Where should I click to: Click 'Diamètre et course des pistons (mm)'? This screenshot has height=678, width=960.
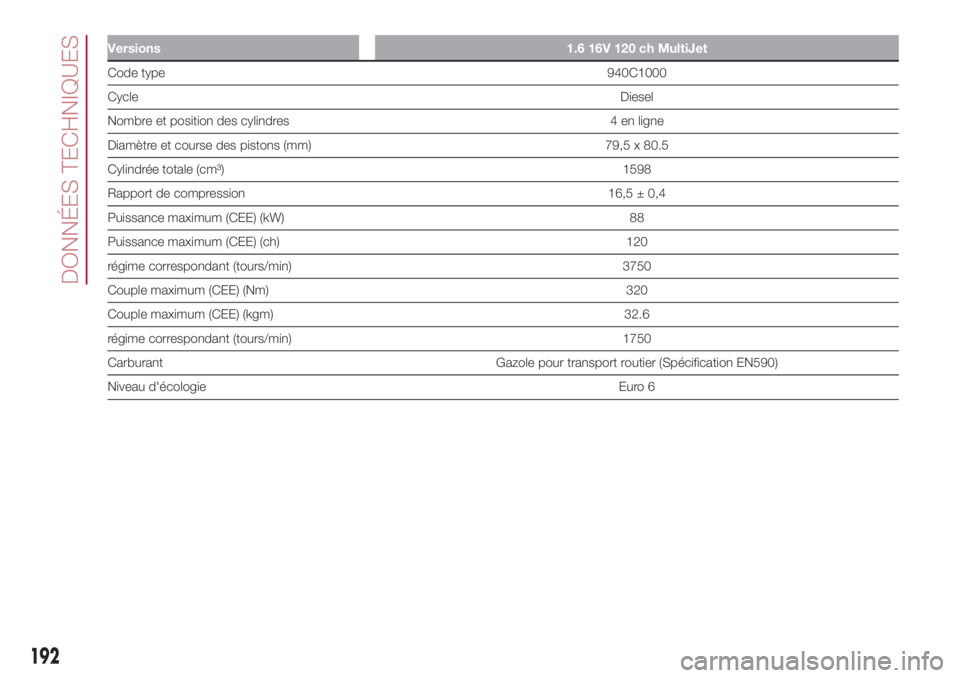[x=209, y=145]
